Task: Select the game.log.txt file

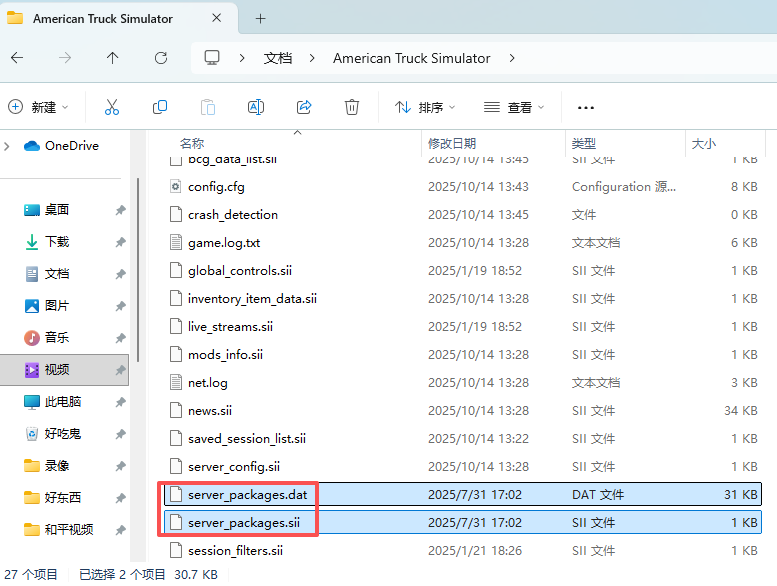Action: [224, 243]
